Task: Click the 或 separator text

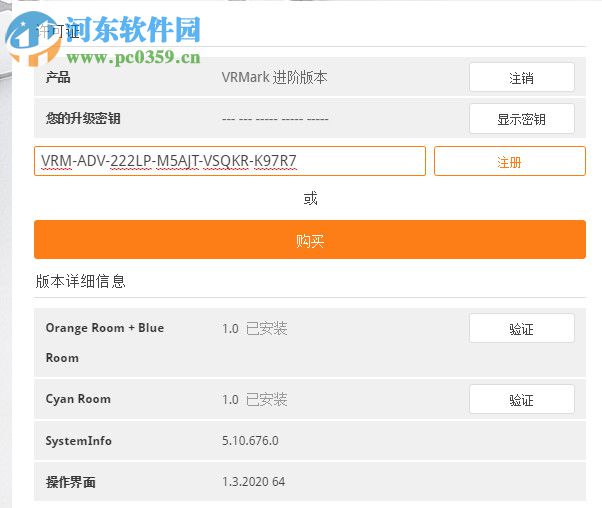Action: coord(310,199)
